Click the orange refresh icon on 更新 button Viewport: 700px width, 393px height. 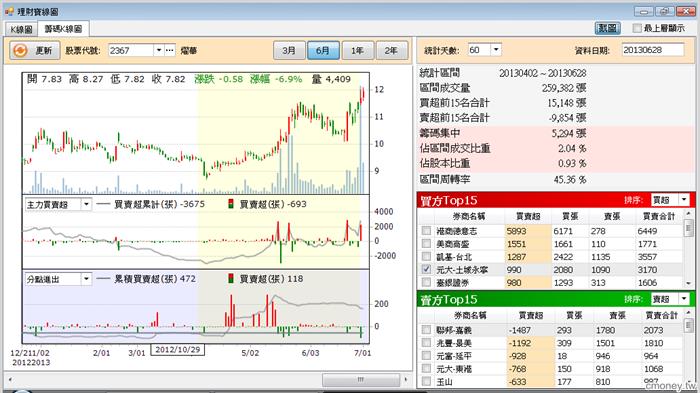pos(20,50)
